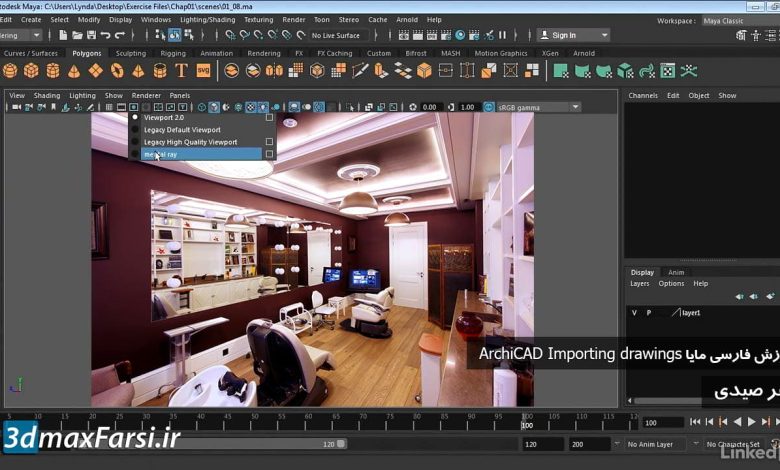
Task: Click the IPR render icon
Action: [x=432, y=35]
